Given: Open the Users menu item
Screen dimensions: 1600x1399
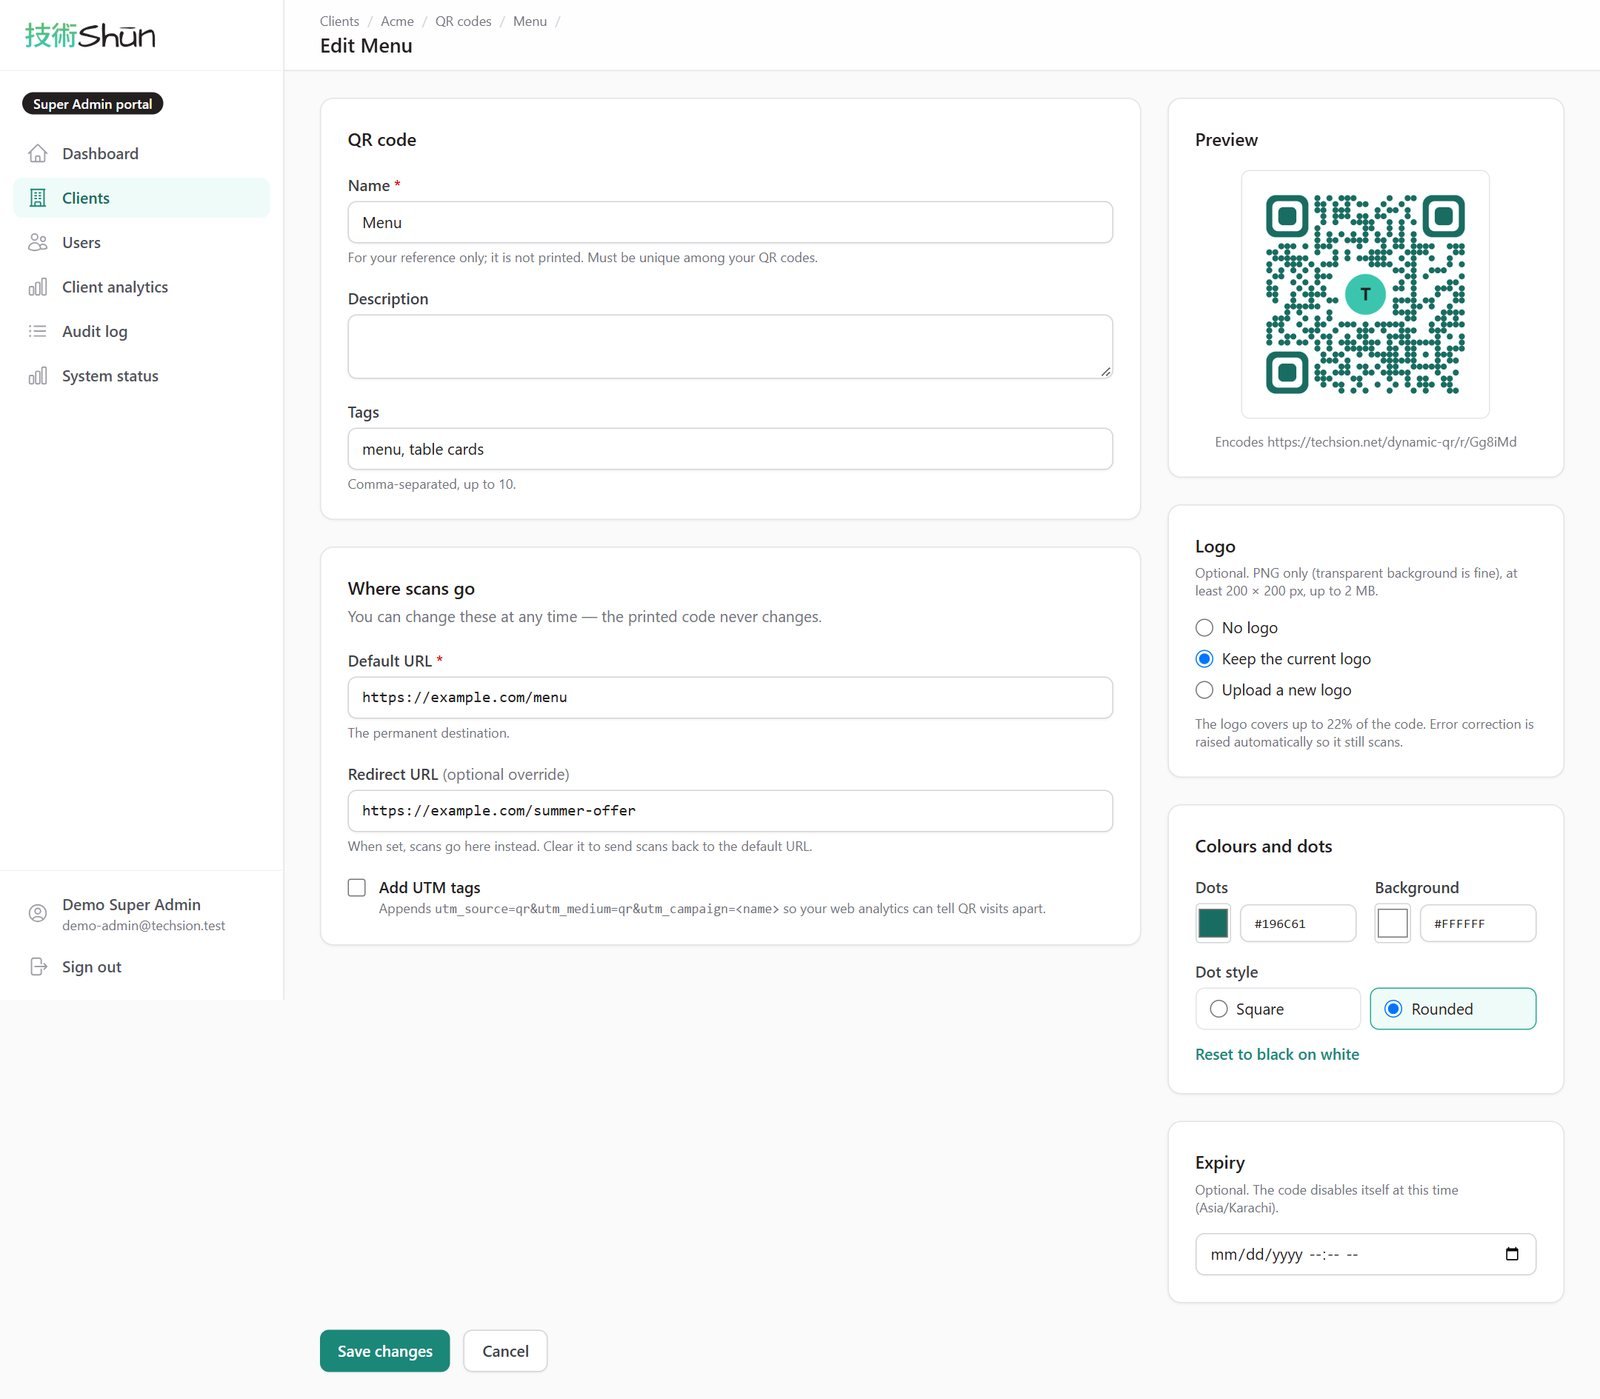Looking at the screenshot, I should coord(142,242).
